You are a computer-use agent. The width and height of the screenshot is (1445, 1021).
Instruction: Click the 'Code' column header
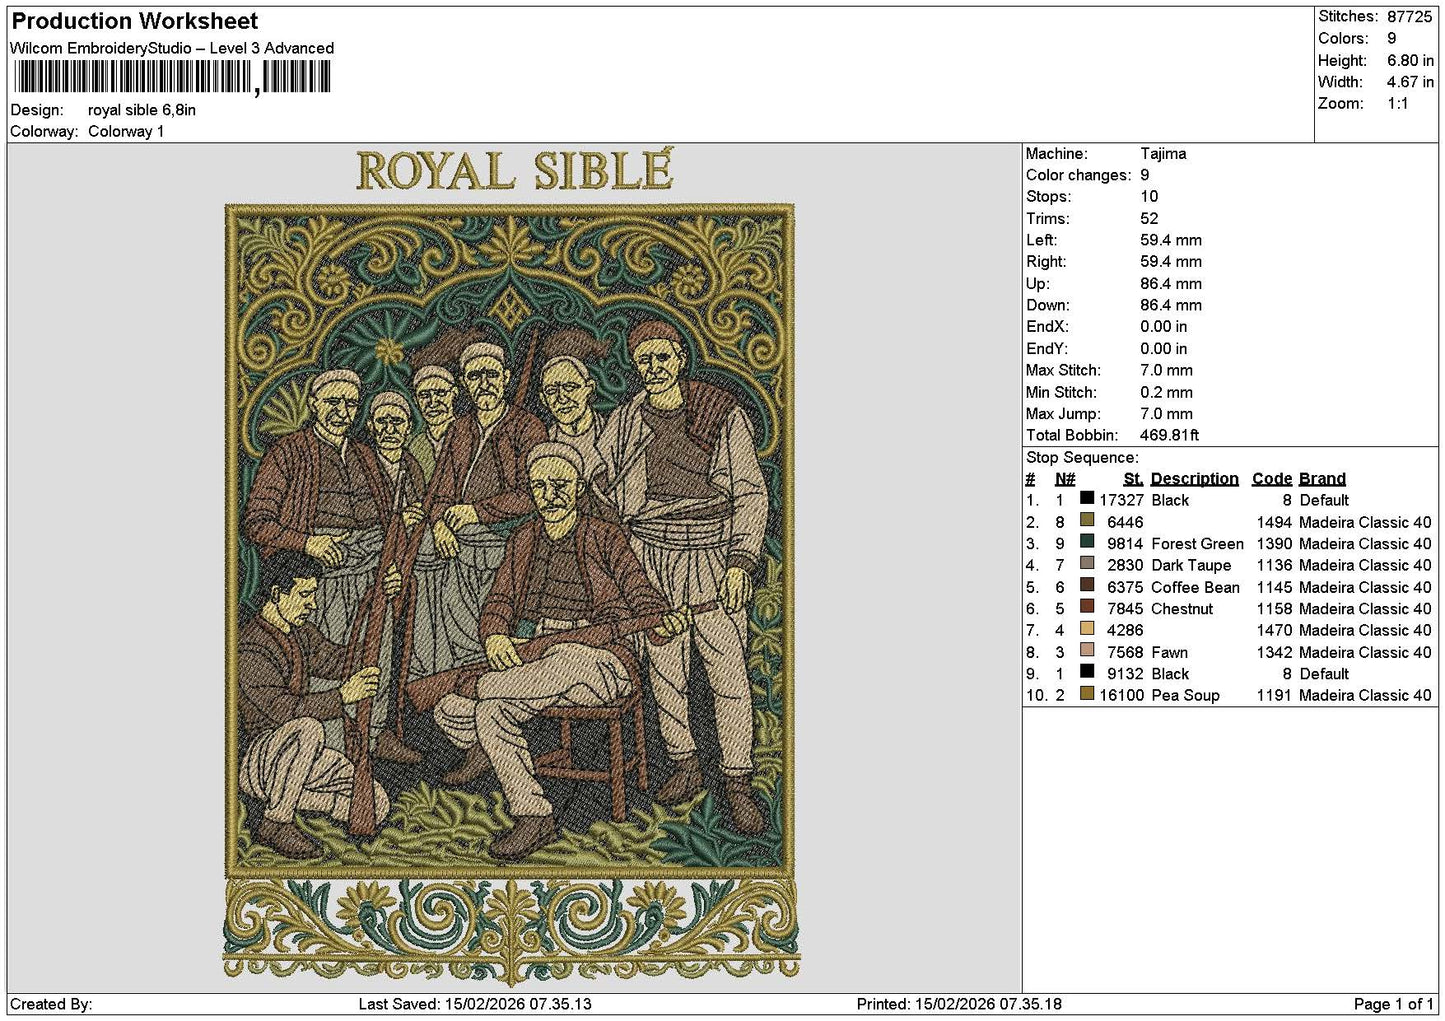(1272, 479)
